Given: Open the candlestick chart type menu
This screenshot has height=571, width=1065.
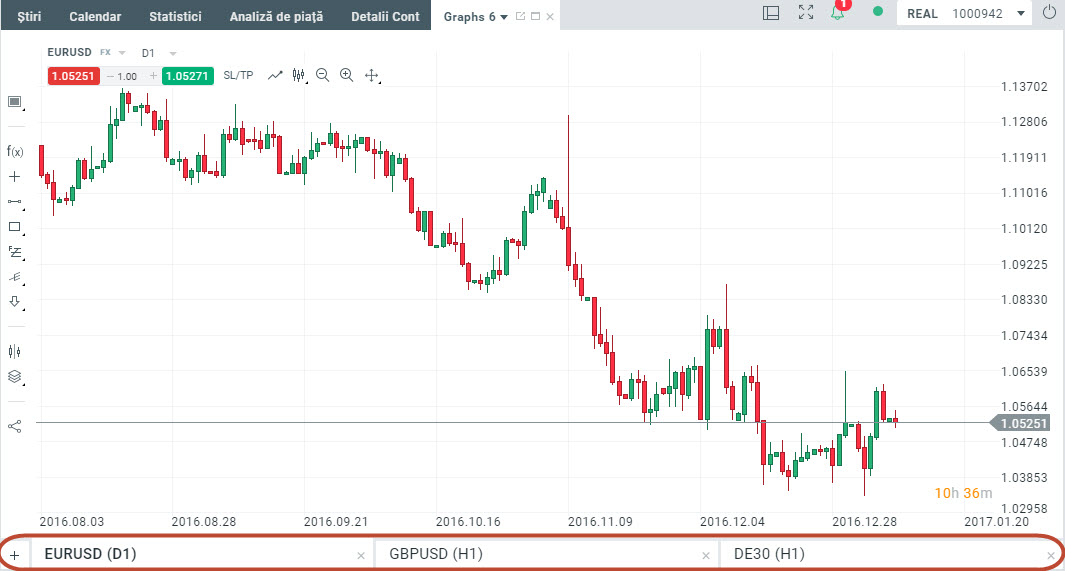Looking at the screenshot, I should (299, 75).
